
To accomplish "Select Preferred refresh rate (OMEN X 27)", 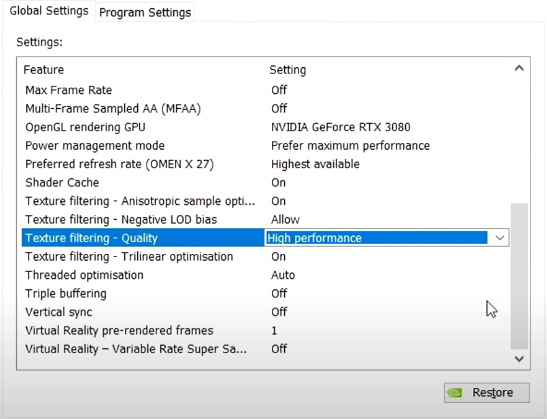I will pyautogui.click(x=119, y=164).
